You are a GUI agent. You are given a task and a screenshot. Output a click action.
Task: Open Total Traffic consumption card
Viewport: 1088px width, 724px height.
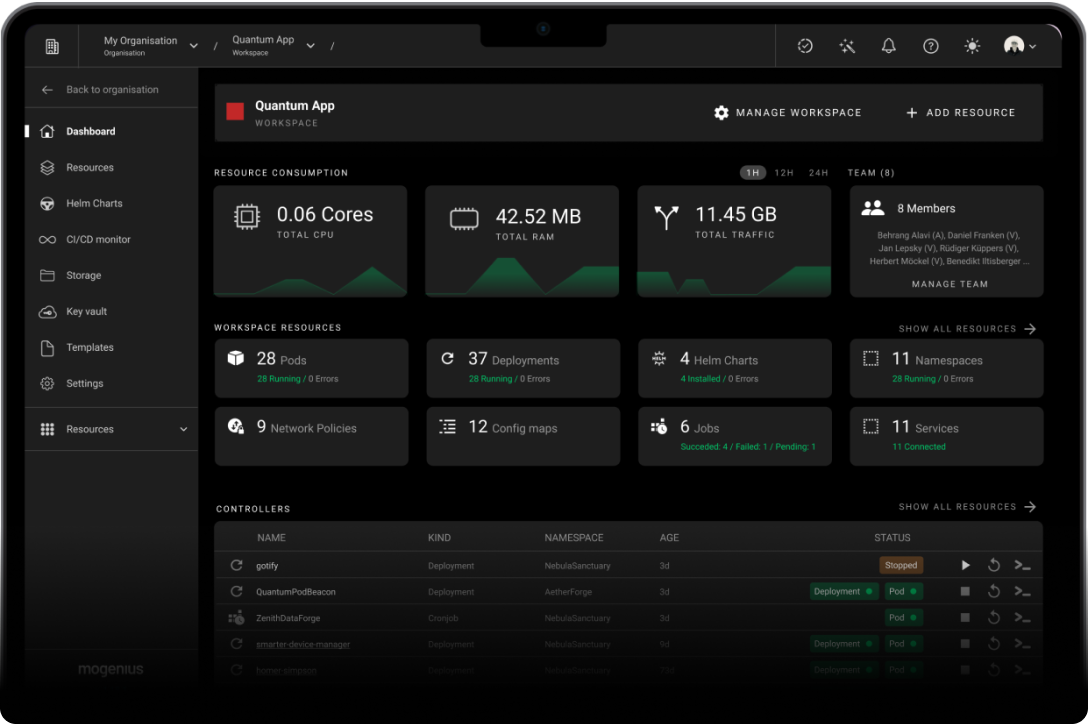click(x=734, y=241)
